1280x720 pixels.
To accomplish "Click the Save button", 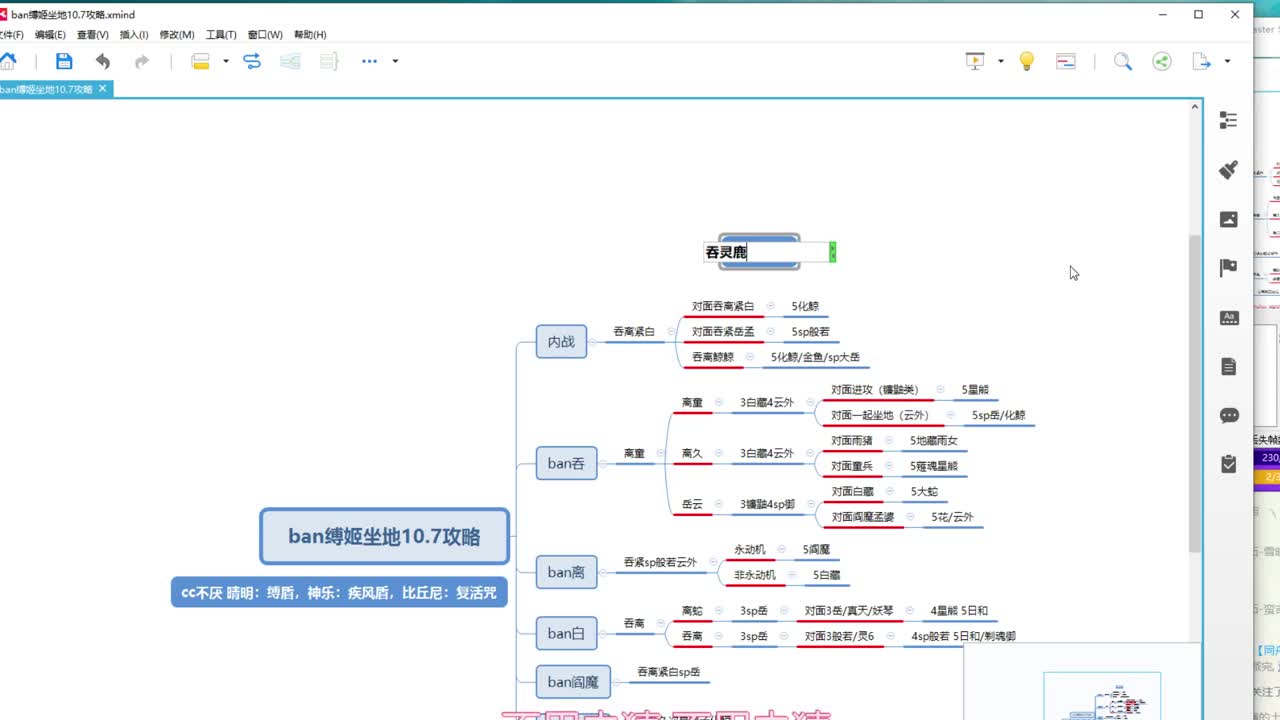I will tap(63, 61).
